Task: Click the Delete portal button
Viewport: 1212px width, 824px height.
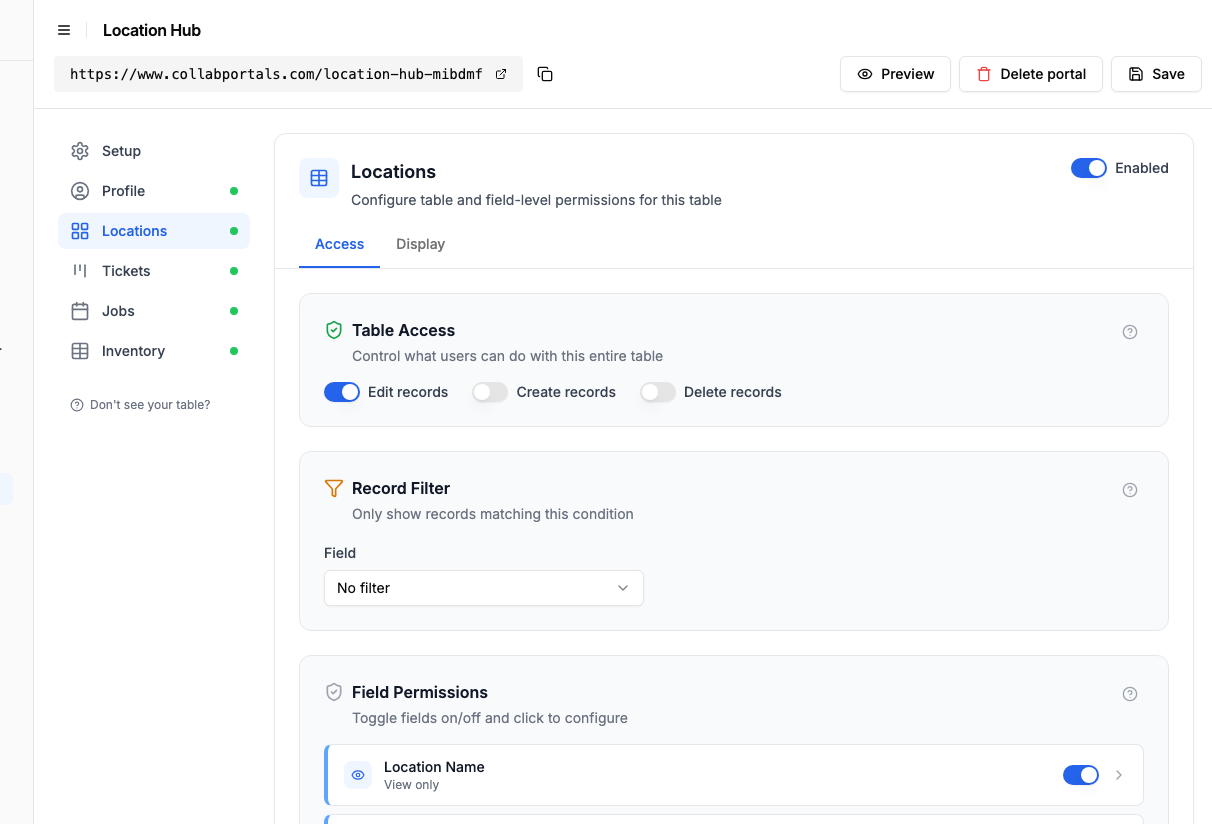Action: coord(1031,74)
